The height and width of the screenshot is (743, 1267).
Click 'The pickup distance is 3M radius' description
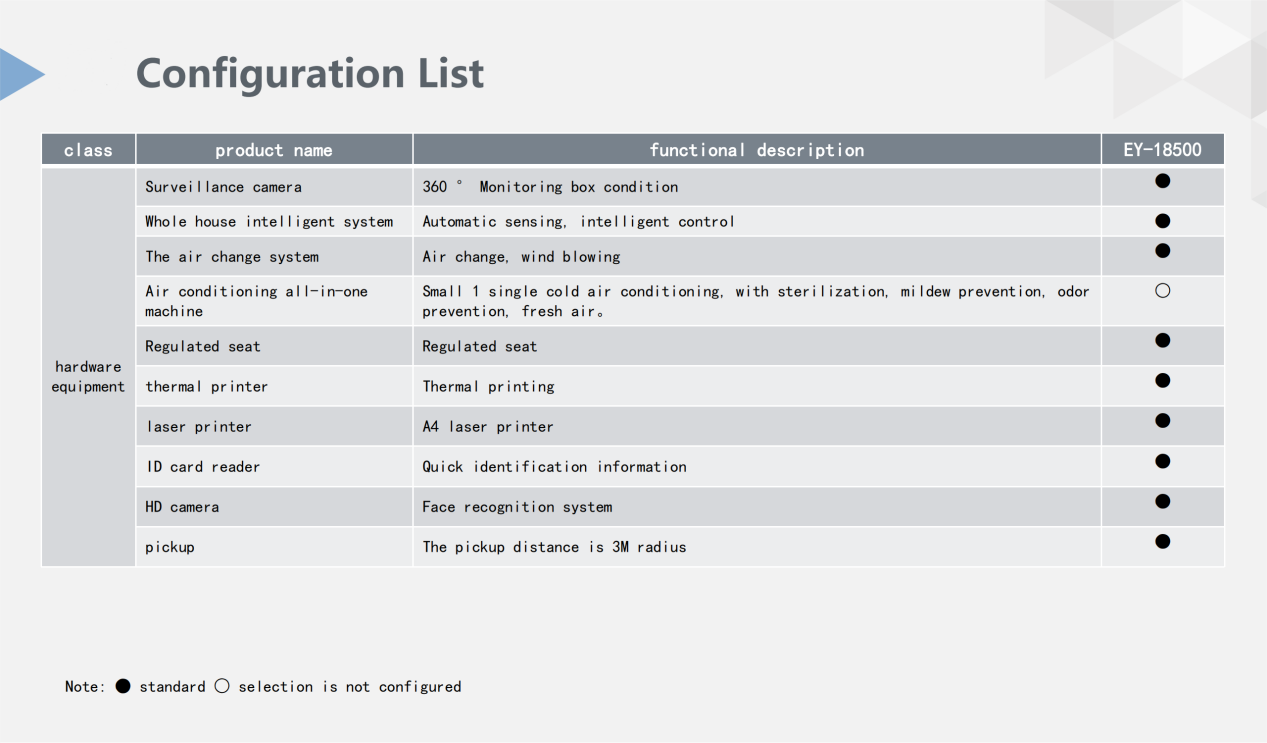(x=554, y=547)
